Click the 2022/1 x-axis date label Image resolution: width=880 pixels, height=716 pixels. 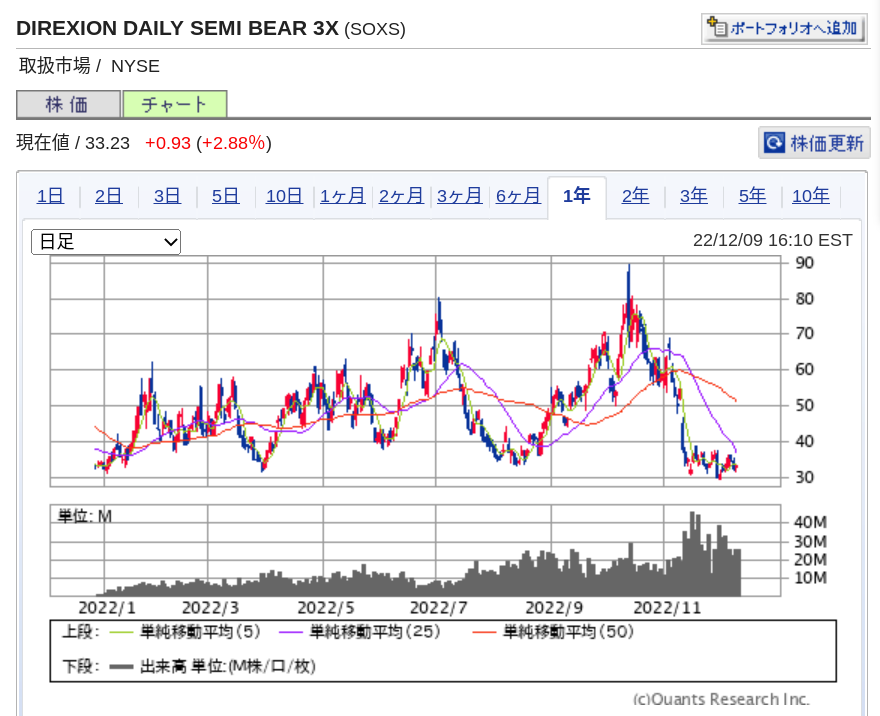[x=107, y=608]
